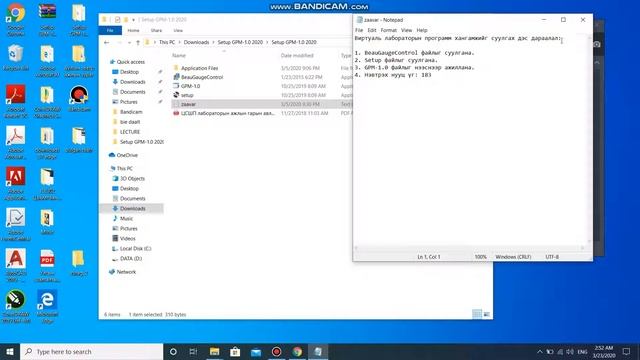Expand breadcrumb arrow after Downloads

(213, 42)
